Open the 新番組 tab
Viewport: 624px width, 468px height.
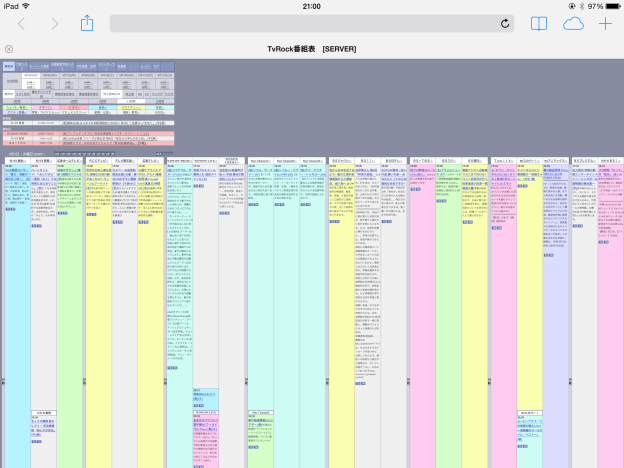122,66
